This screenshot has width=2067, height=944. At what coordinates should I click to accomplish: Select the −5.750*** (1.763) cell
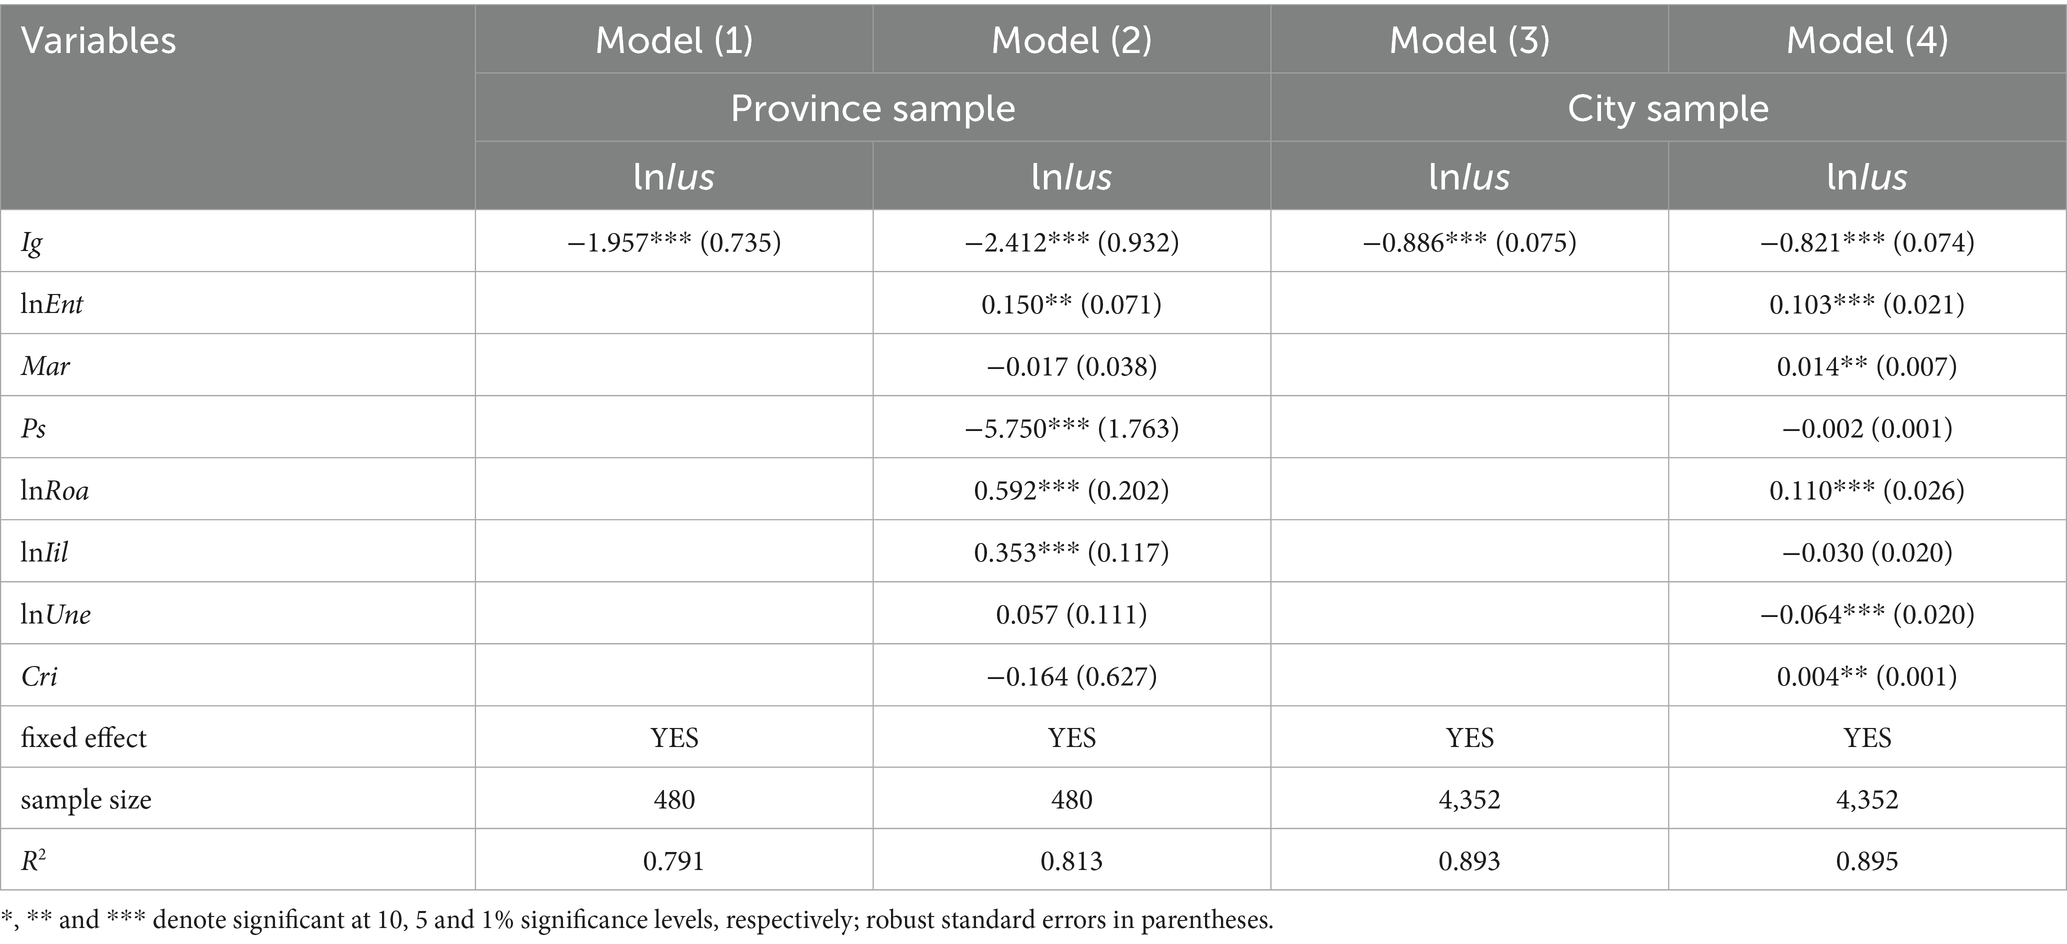[1071, 429]
